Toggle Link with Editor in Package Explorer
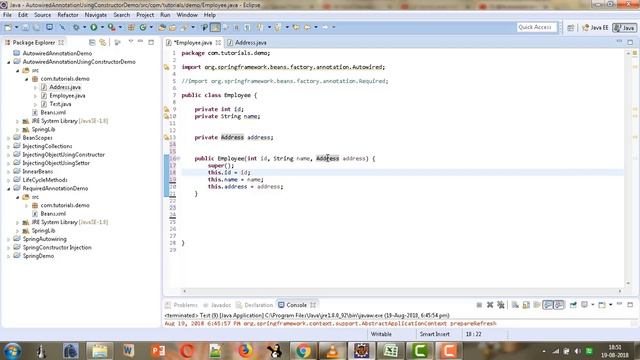This screenshot has width=640, height=360. (x=103, y=42)
